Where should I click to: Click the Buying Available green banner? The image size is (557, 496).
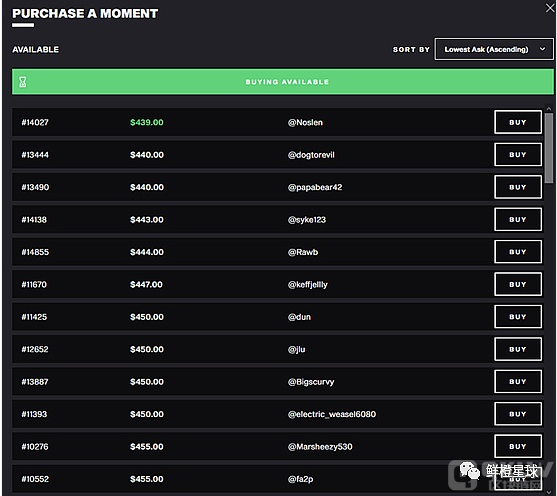click(283, 82)
